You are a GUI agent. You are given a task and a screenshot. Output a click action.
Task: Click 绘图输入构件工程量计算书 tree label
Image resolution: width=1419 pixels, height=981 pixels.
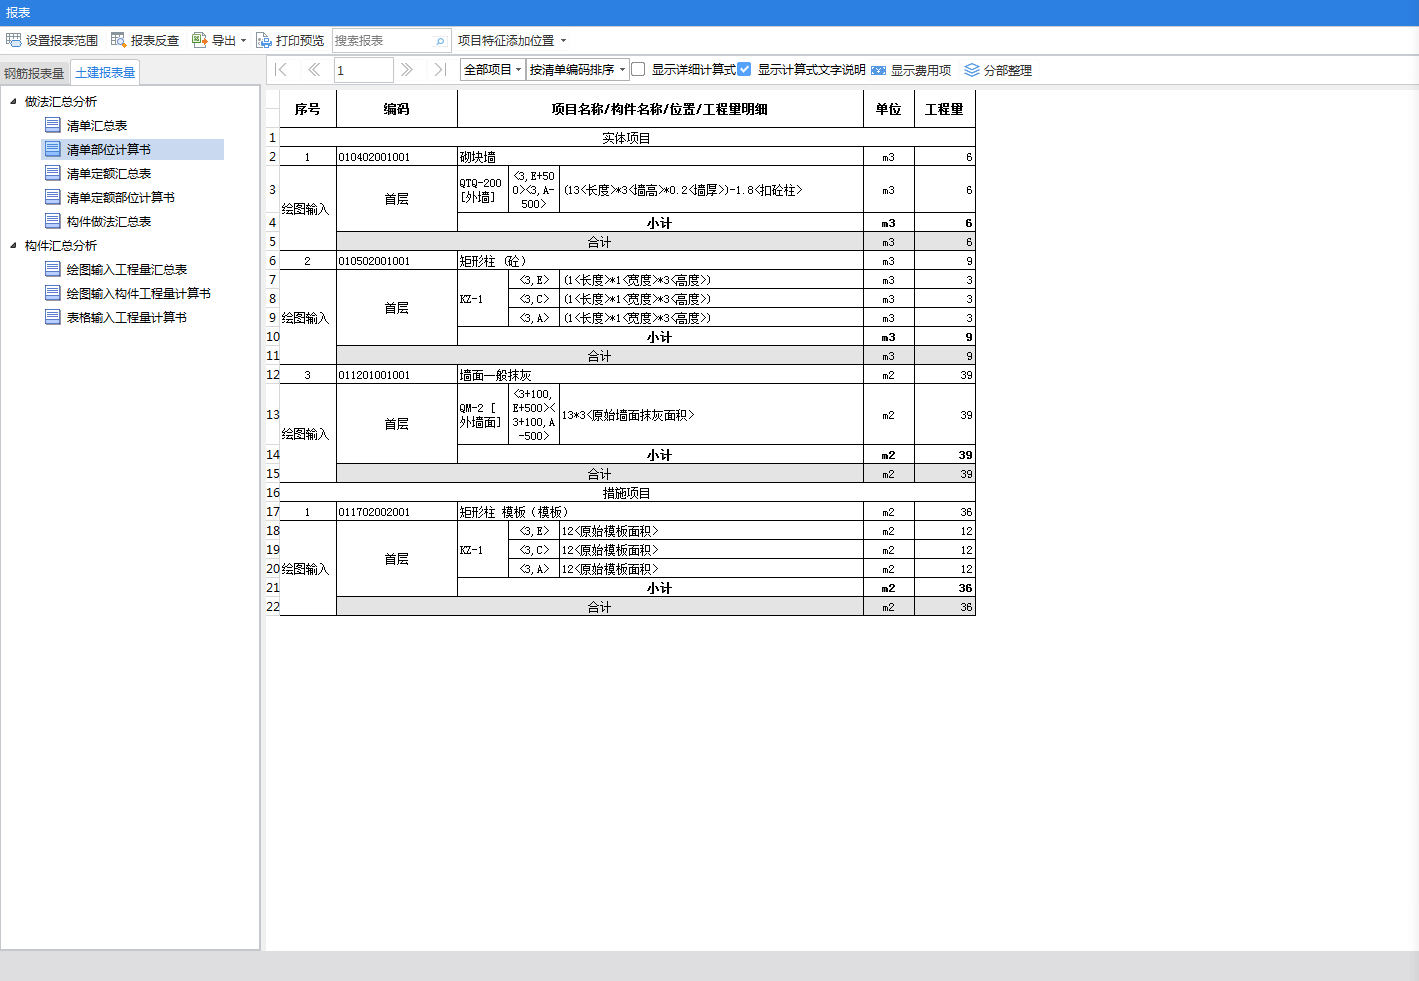pos(139,293)
